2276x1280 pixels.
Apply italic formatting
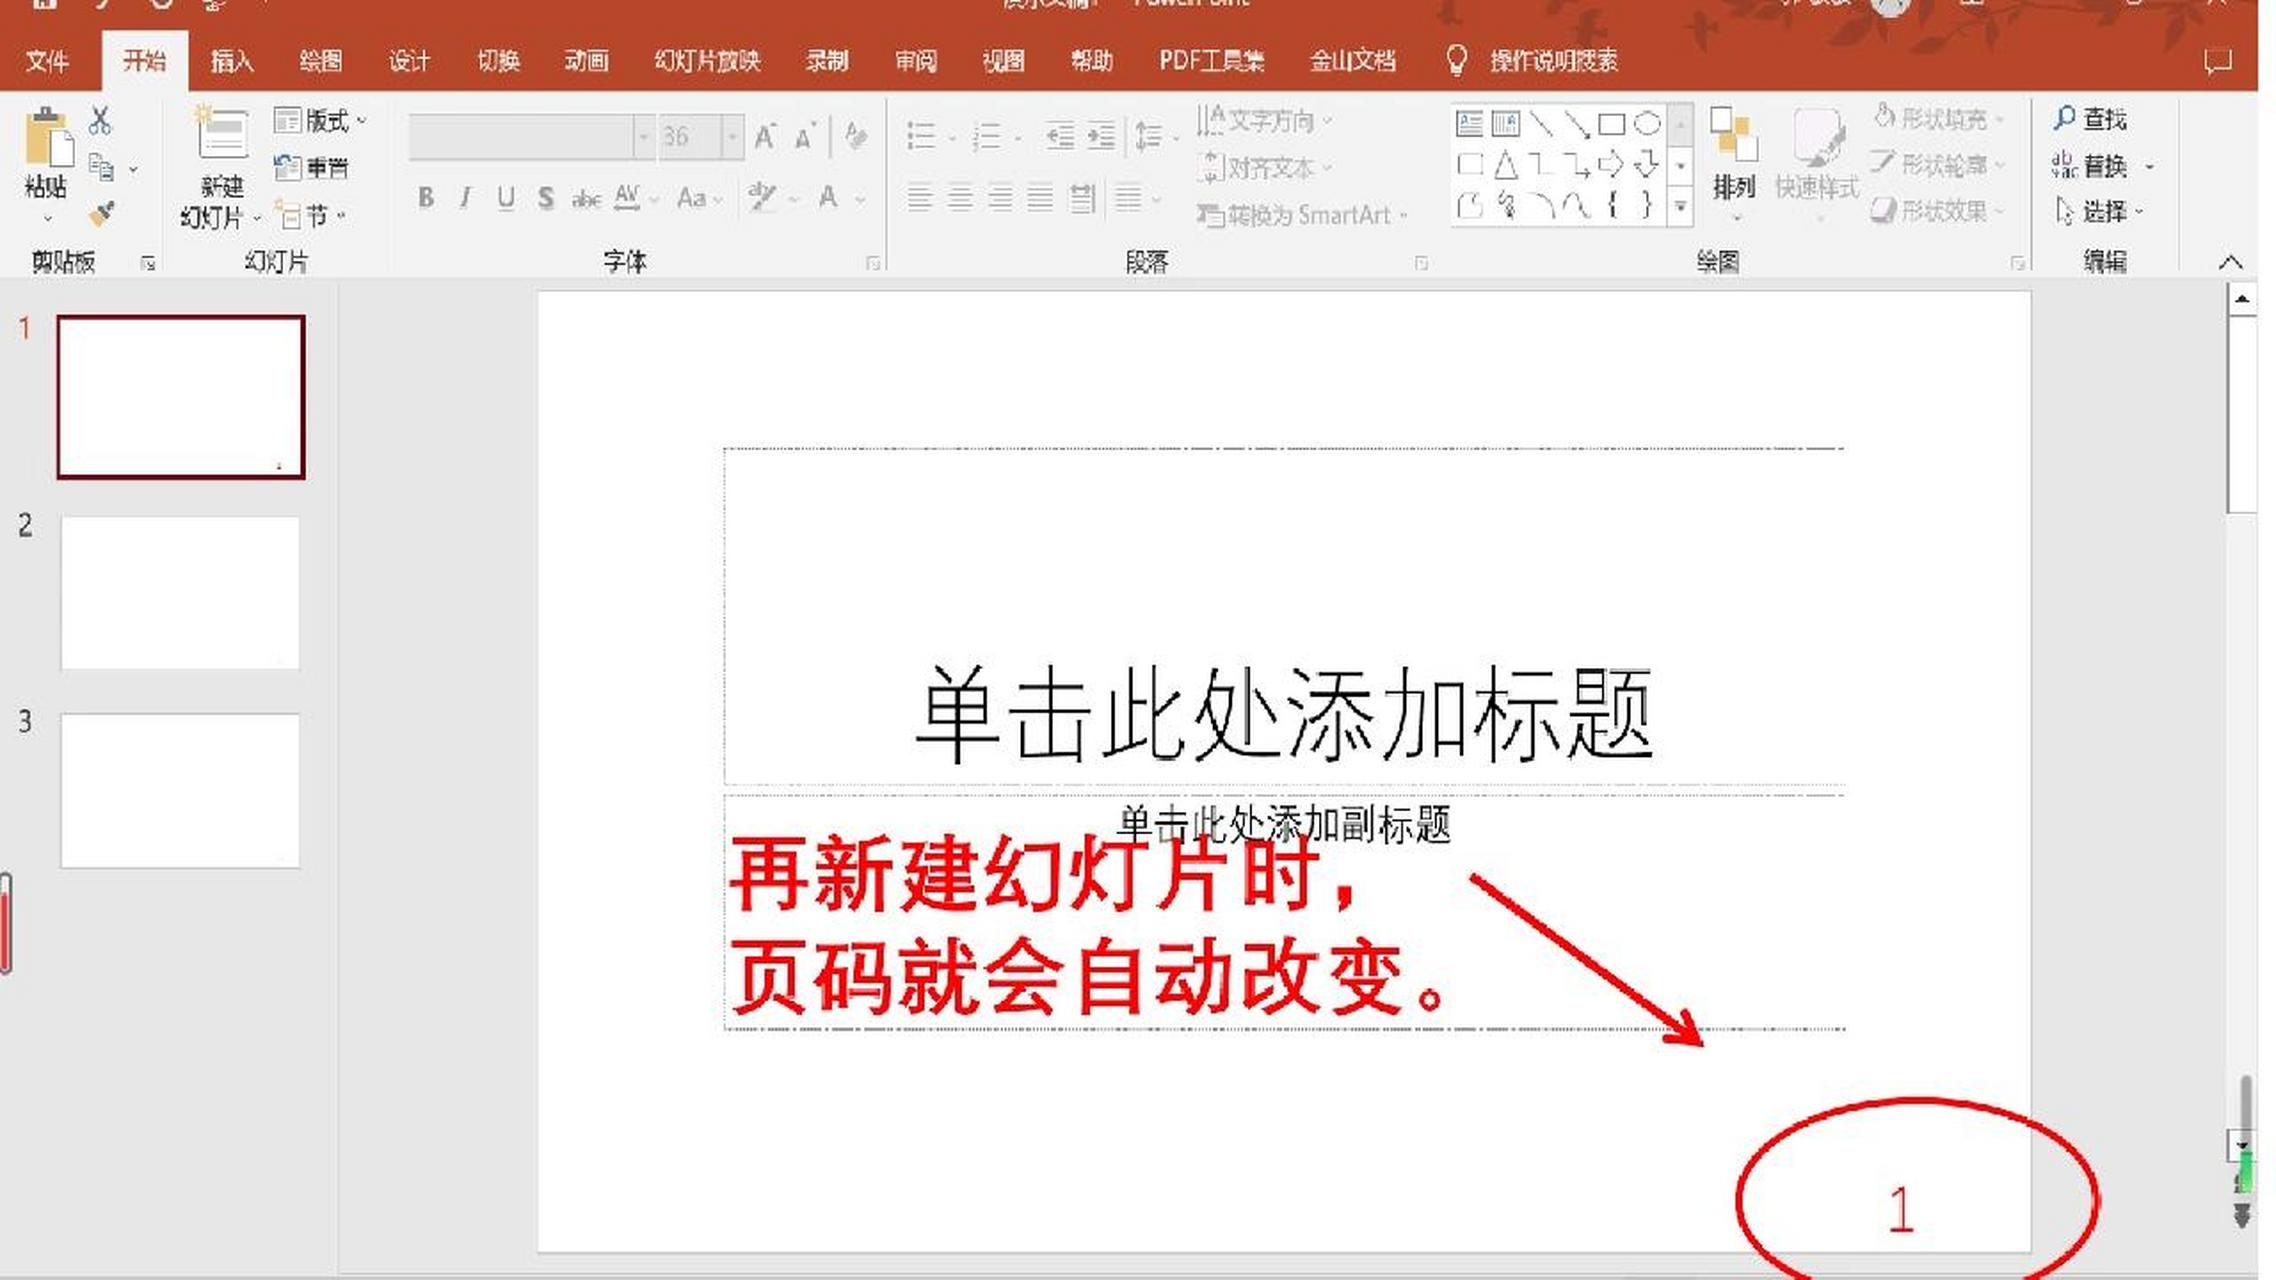click(x=466, y=198)
